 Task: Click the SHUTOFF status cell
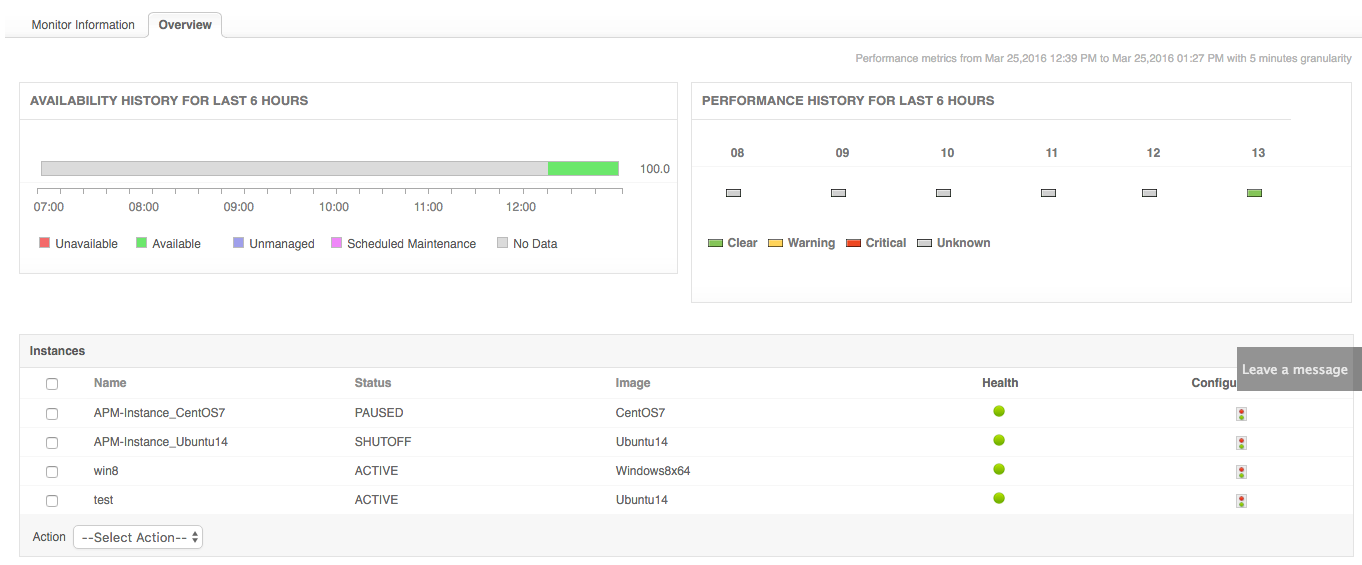[383, 442]
